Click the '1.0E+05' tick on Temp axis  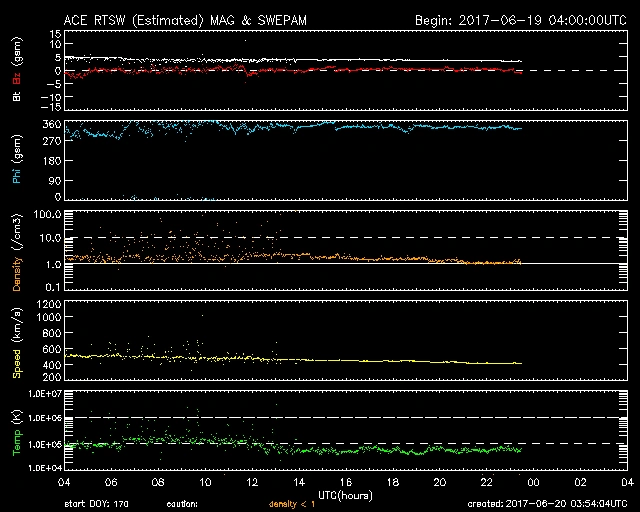pyautogui.click(x=45, y=445)
